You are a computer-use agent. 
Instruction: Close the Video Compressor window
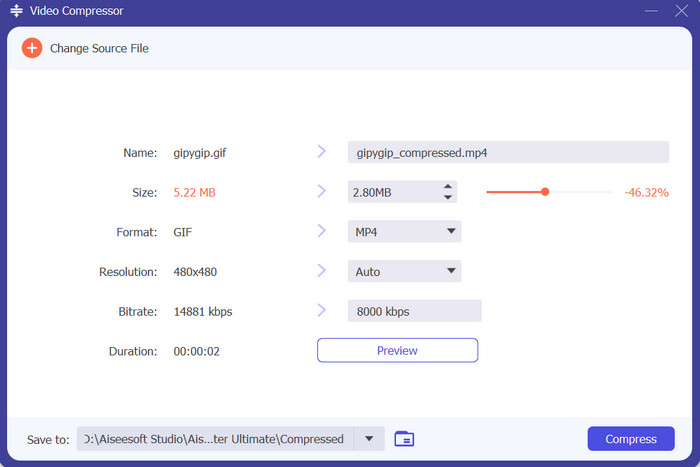coord(681,11)
